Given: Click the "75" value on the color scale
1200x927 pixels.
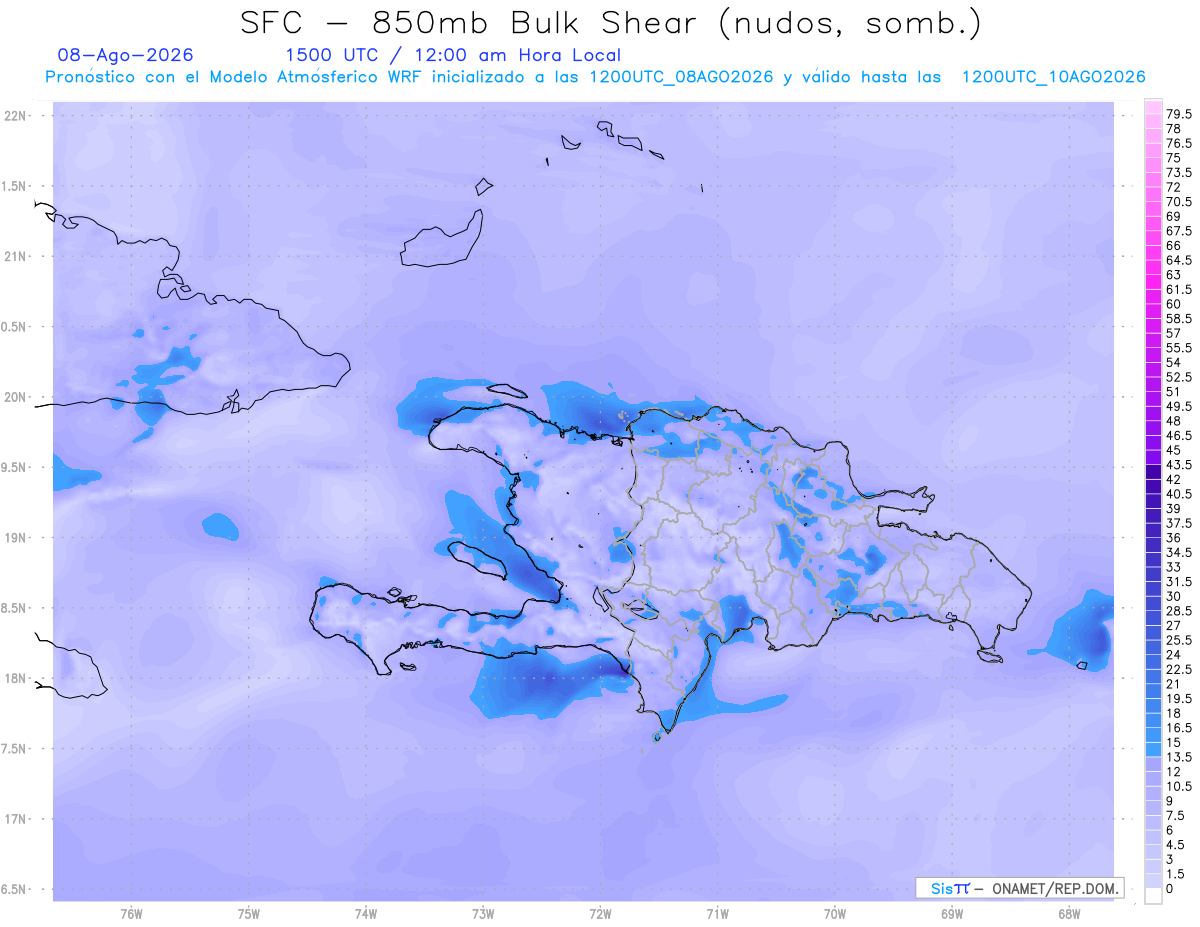Looking at the screenshot, I should point(1174,158).
